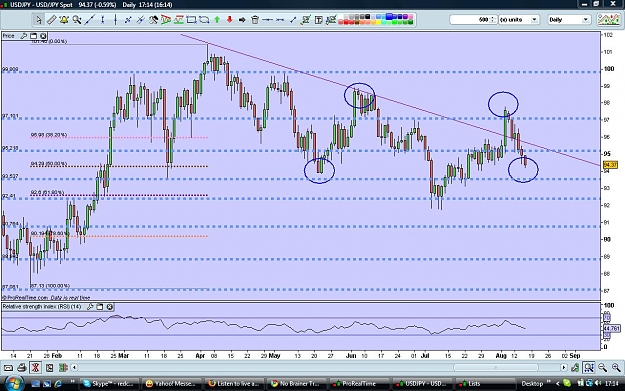Click the 44.761 RSI value label
This screenshot has height=391, width=625.
[x=611, y=328]
